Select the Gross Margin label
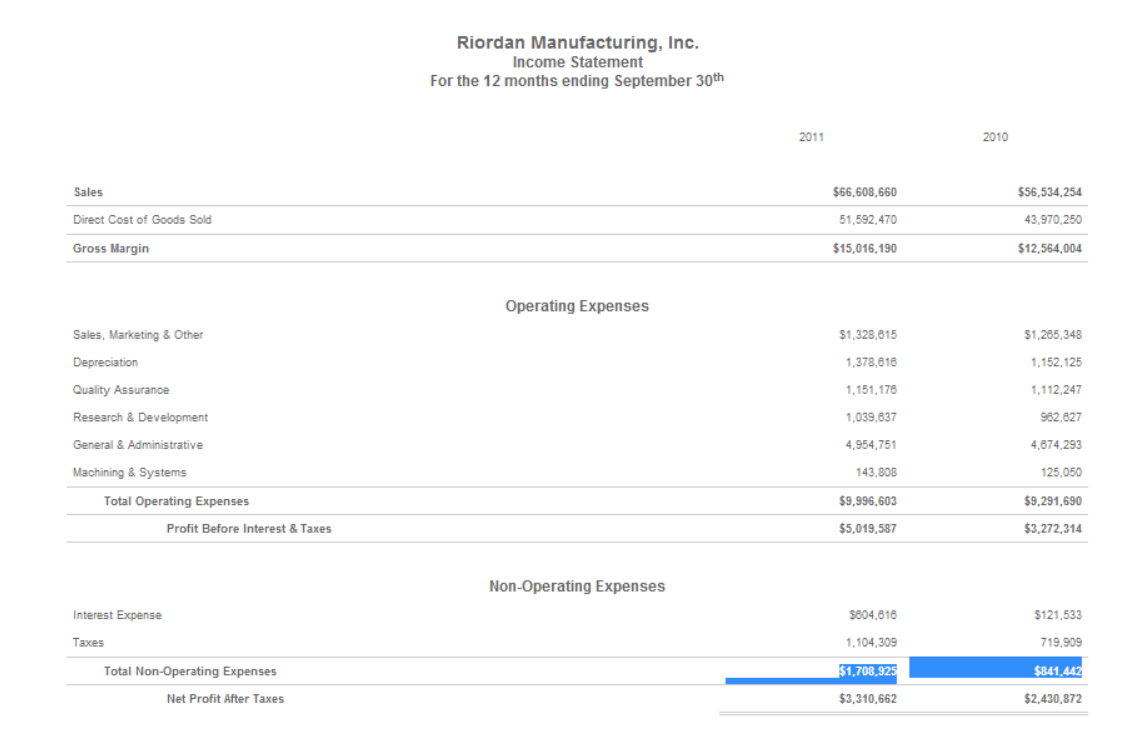1144x734 pixels. pyautogui.click(x=111, y=249)
